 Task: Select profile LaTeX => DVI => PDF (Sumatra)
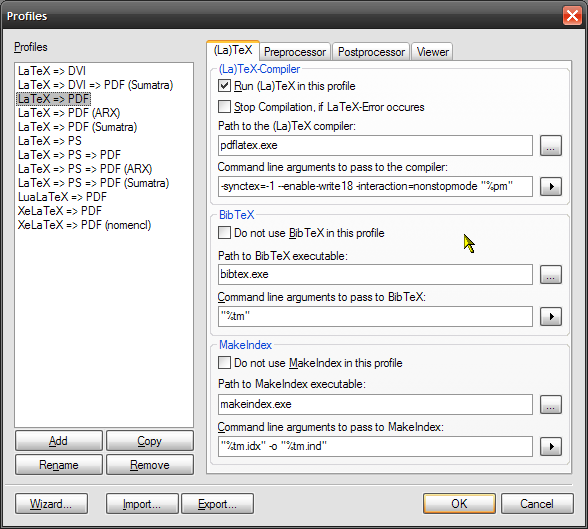[96, 85]
